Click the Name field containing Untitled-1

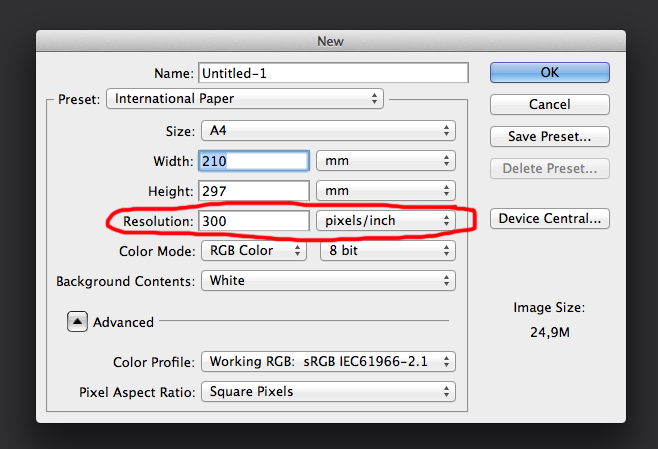[333, 73]
